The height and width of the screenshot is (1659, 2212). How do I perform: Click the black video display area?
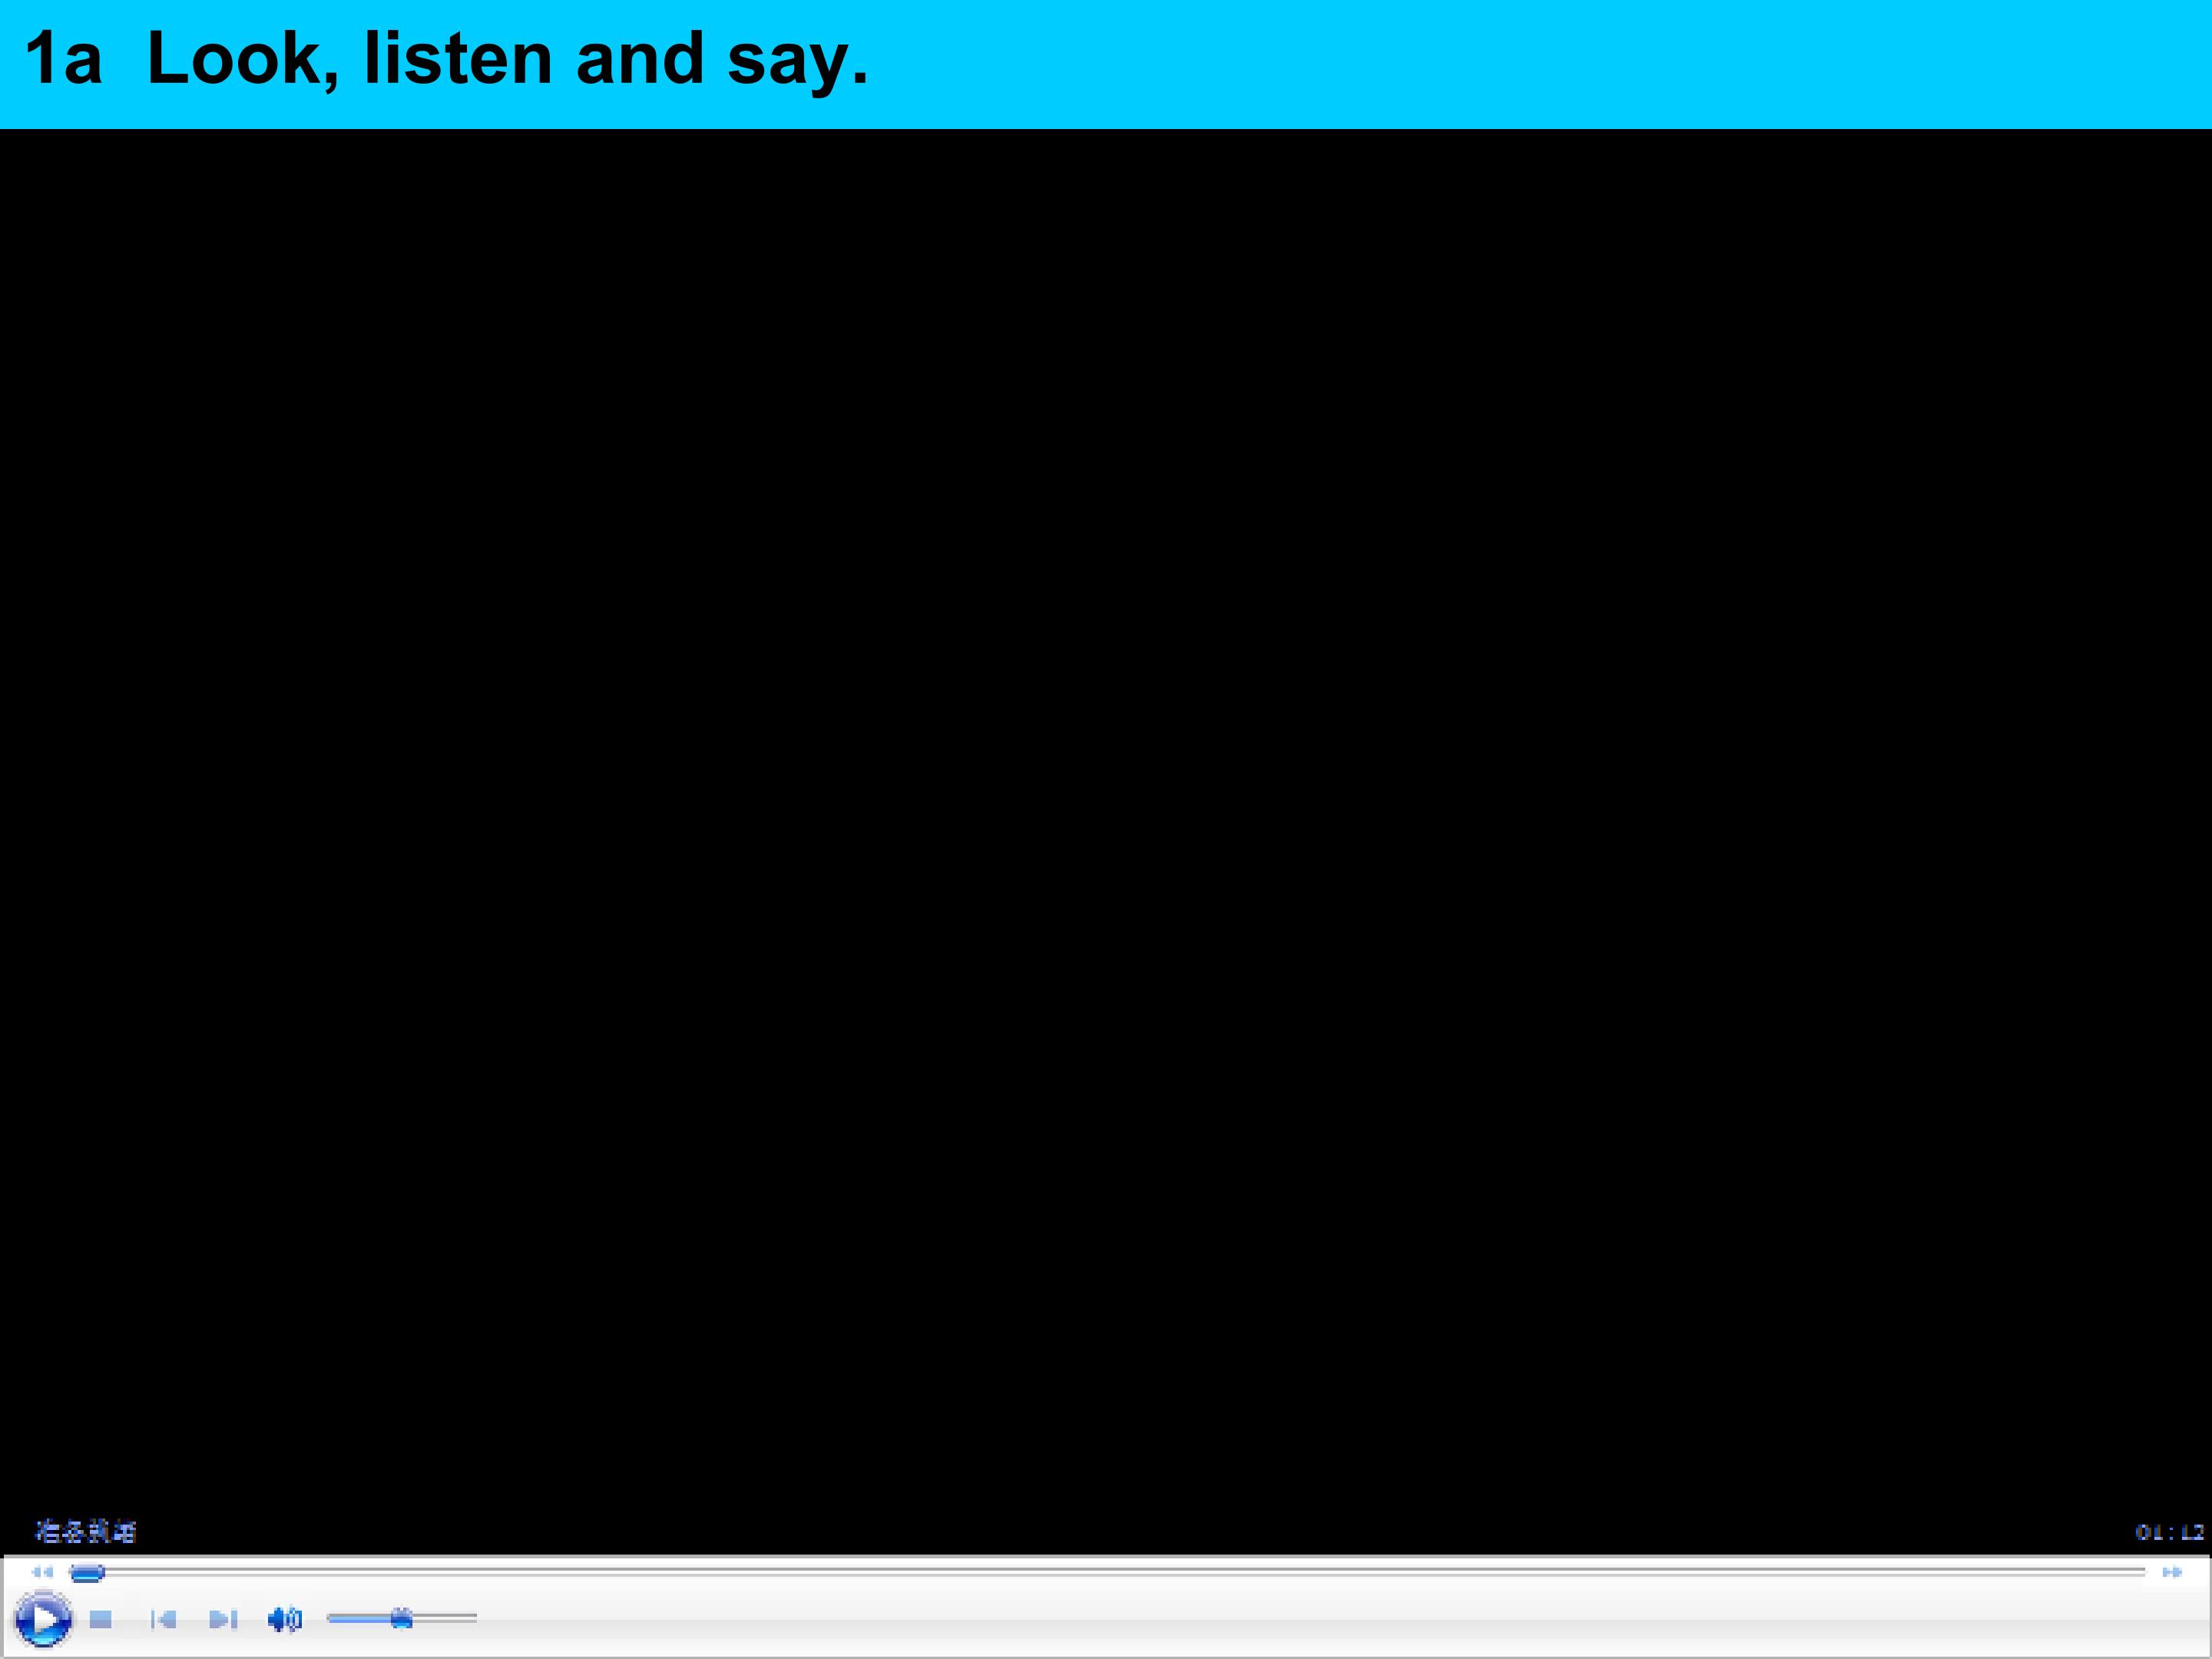(x=1106, y=800)
